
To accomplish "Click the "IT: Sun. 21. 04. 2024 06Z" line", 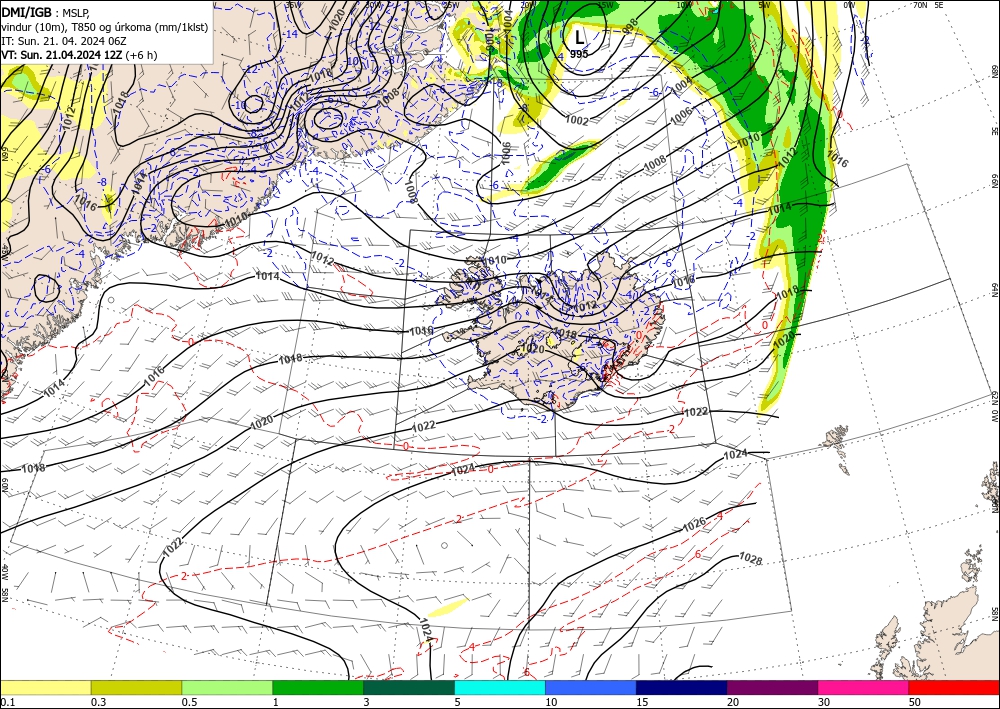I will (64, 41).
